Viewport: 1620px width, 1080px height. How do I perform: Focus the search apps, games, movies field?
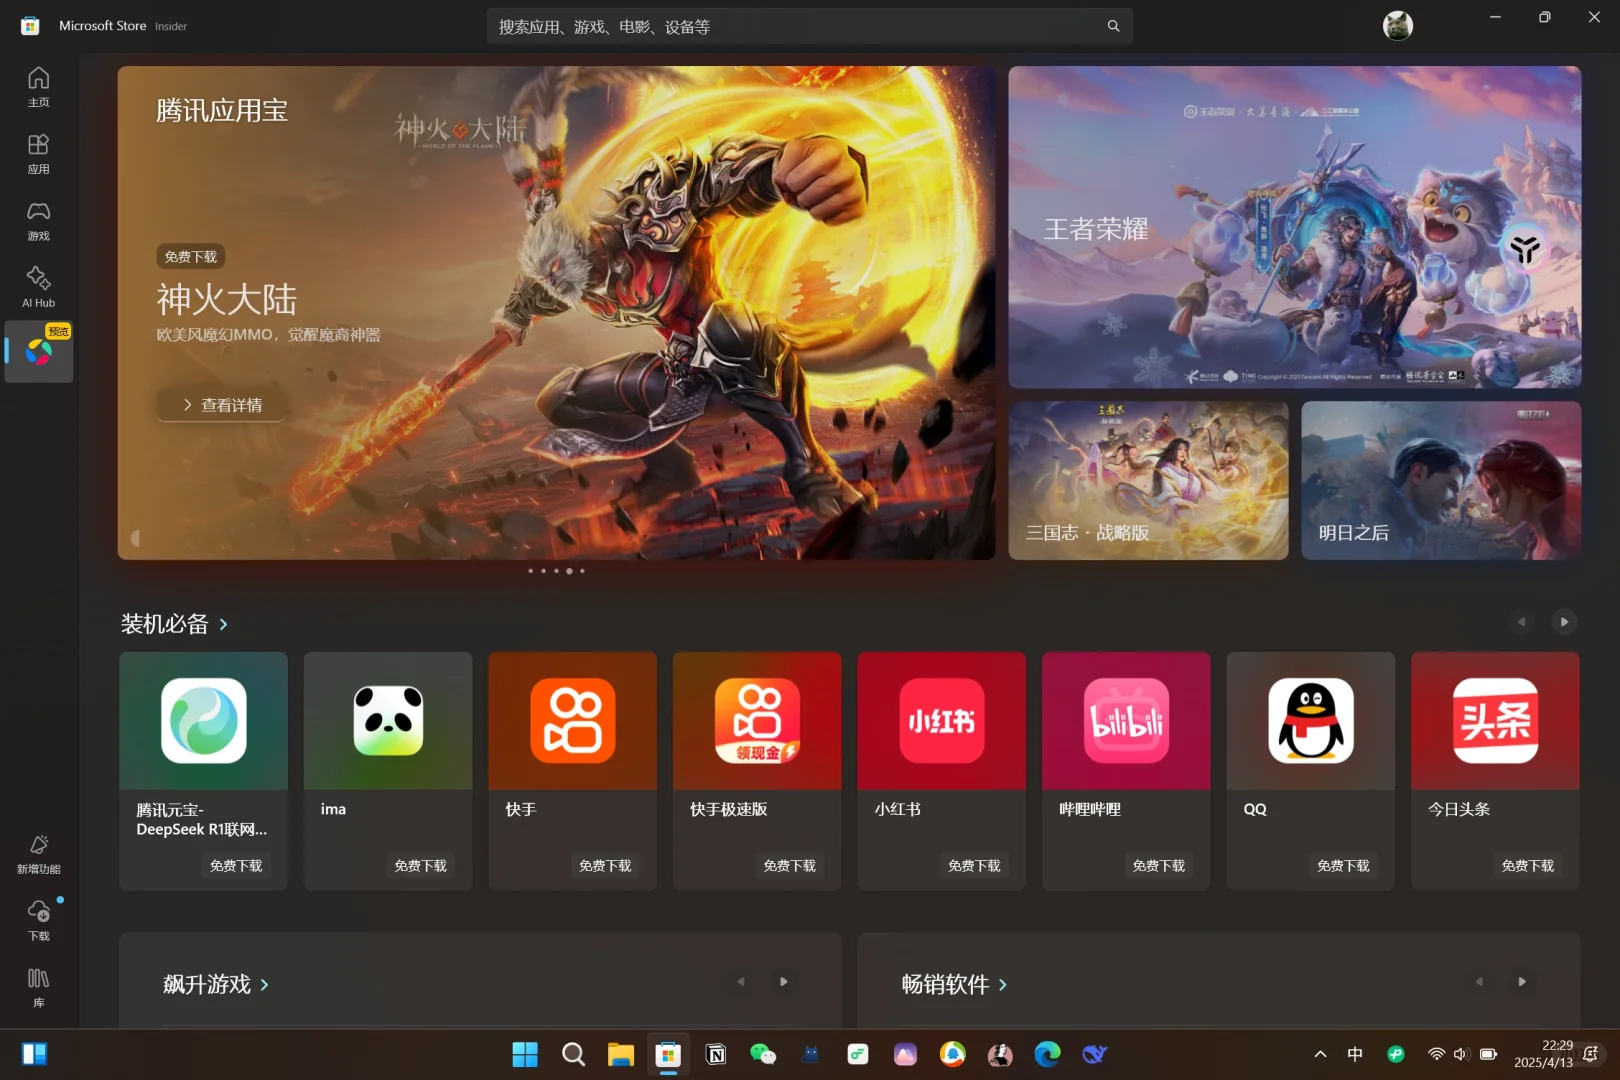coord(809,26)
